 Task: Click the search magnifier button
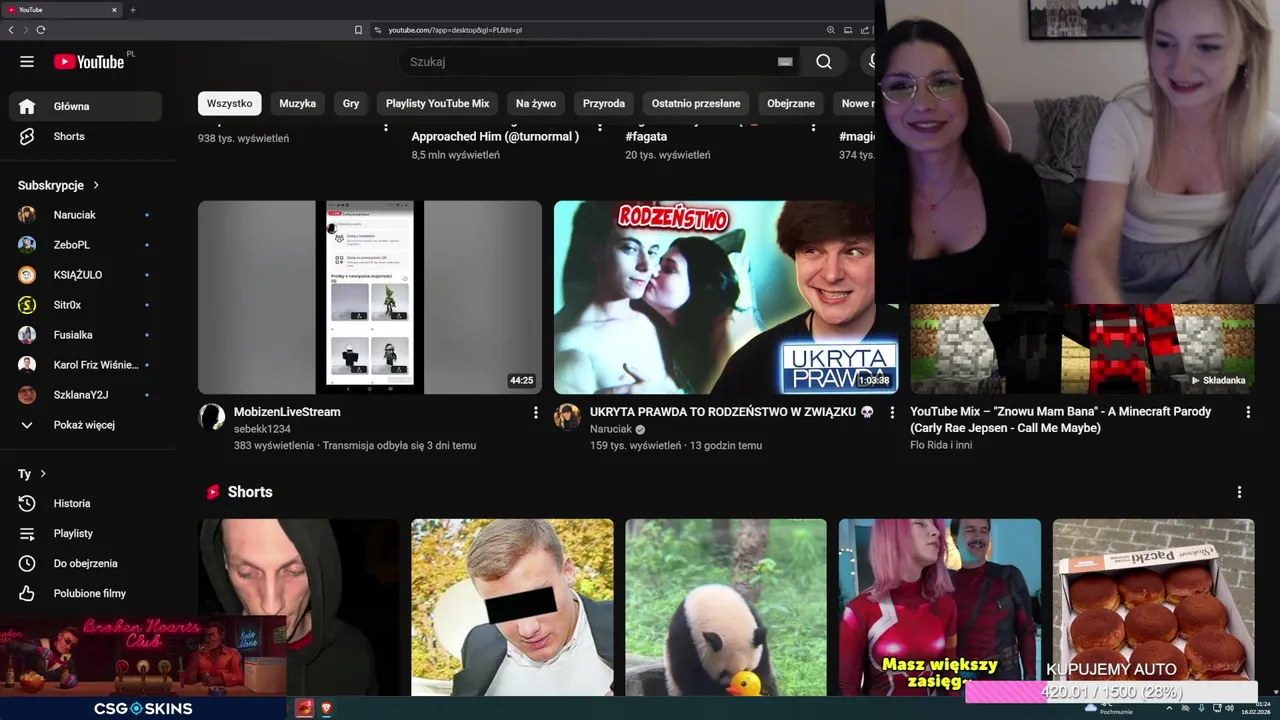point(823,62)
